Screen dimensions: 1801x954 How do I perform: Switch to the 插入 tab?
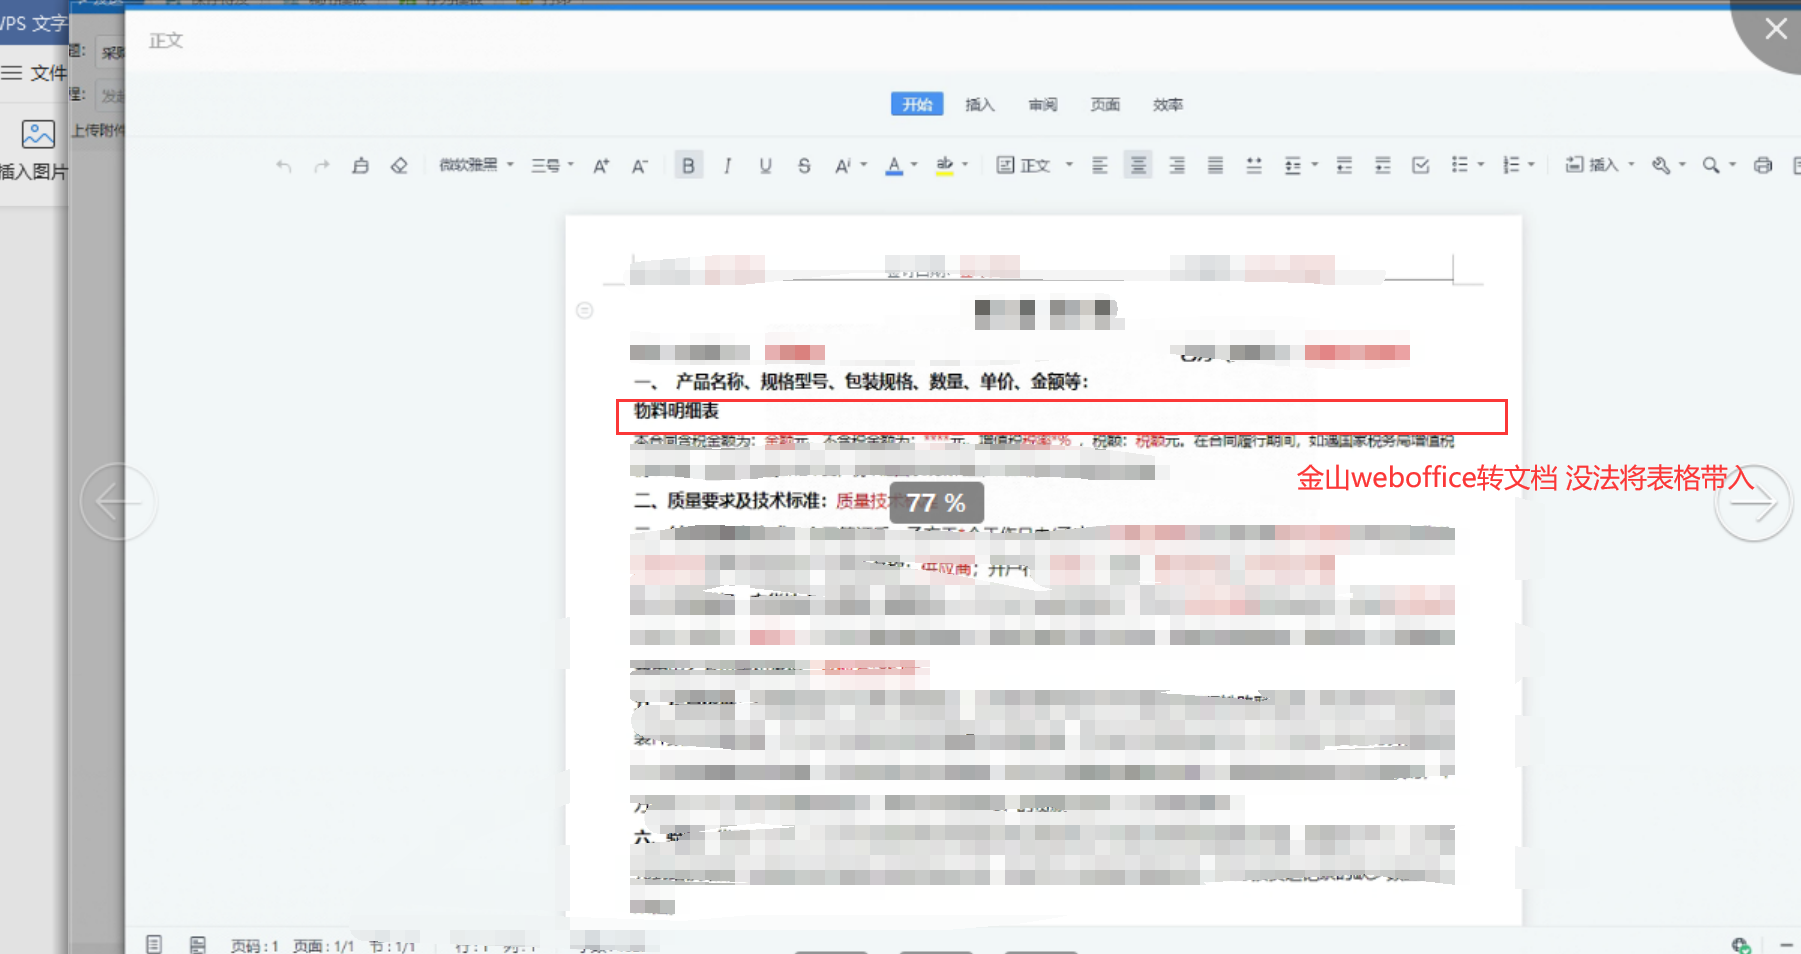[980, 105]
